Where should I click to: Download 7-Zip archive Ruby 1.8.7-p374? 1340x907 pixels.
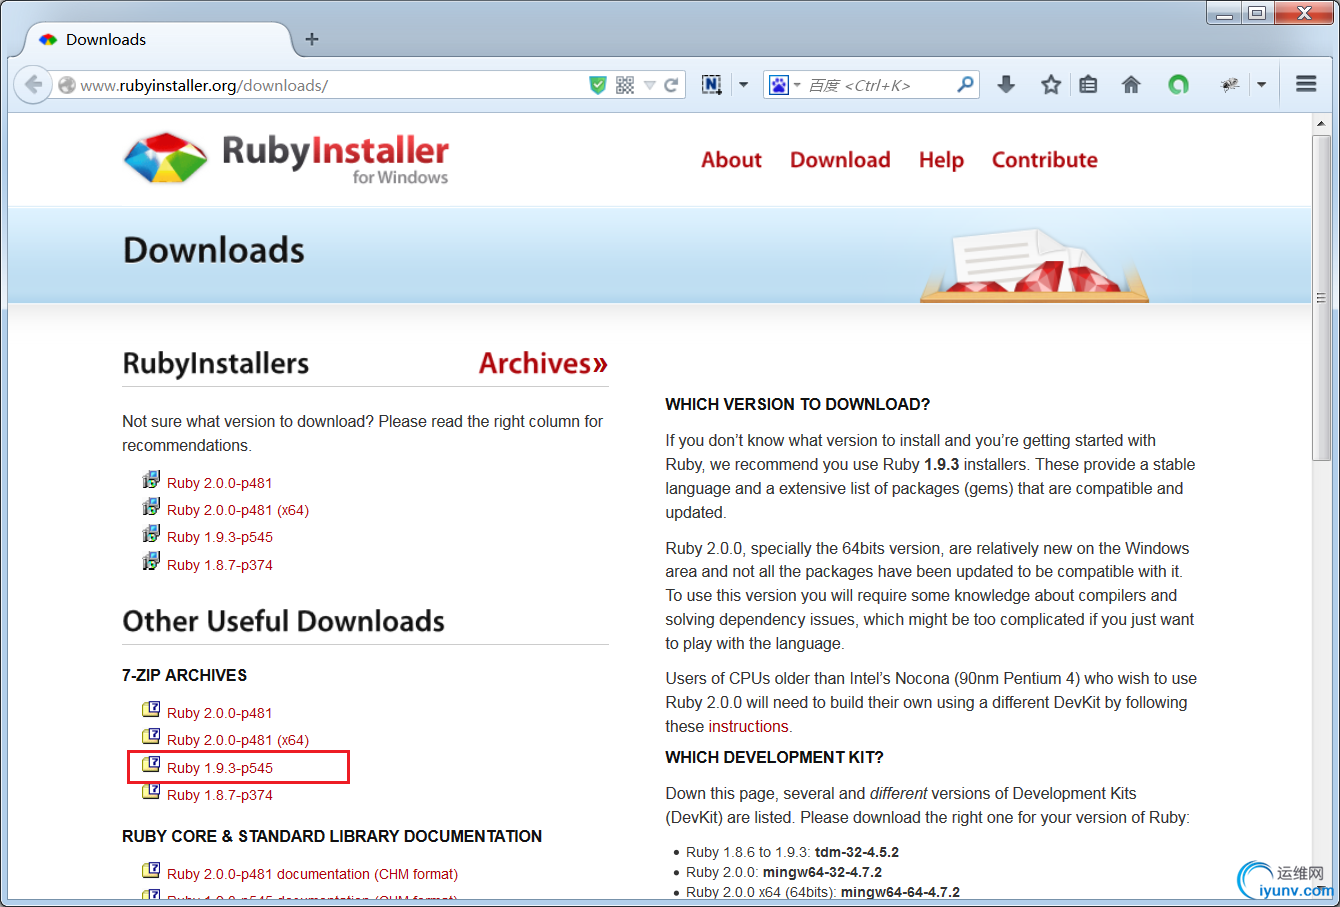pyautogui.click(x=219, y=795)
